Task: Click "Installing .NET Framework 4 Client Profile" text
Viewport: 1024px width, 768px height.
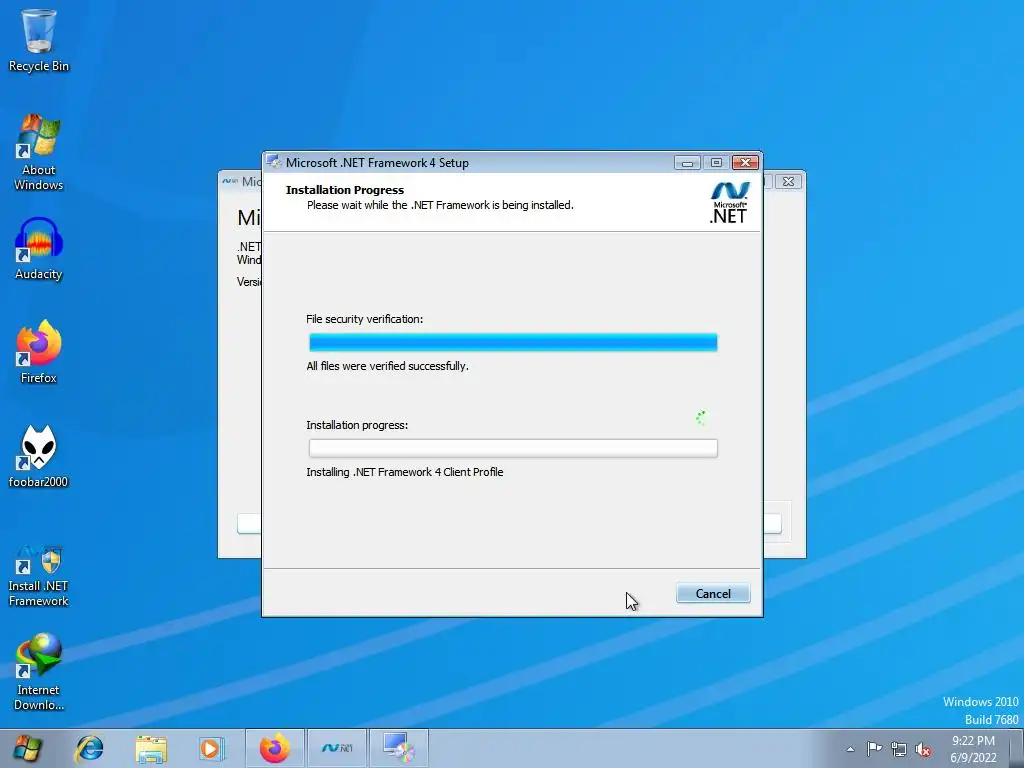Action: pyautogui.click(x=405, y=472)
